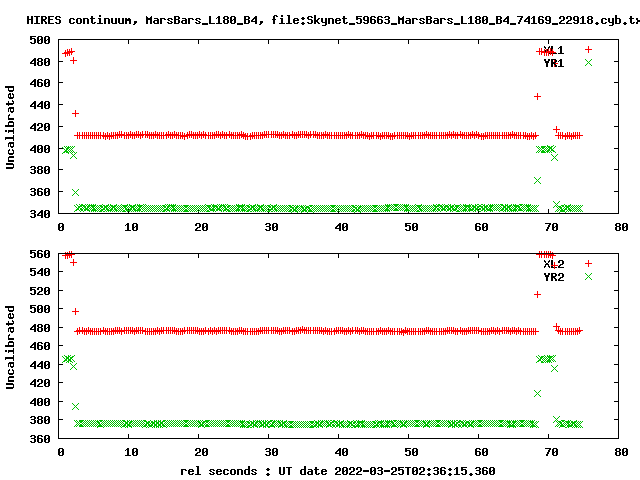Click the isolated XL1 point near 447 at 68 seconds
The height and width of the screenshot is (480, 640).
(x=537, y=97)
